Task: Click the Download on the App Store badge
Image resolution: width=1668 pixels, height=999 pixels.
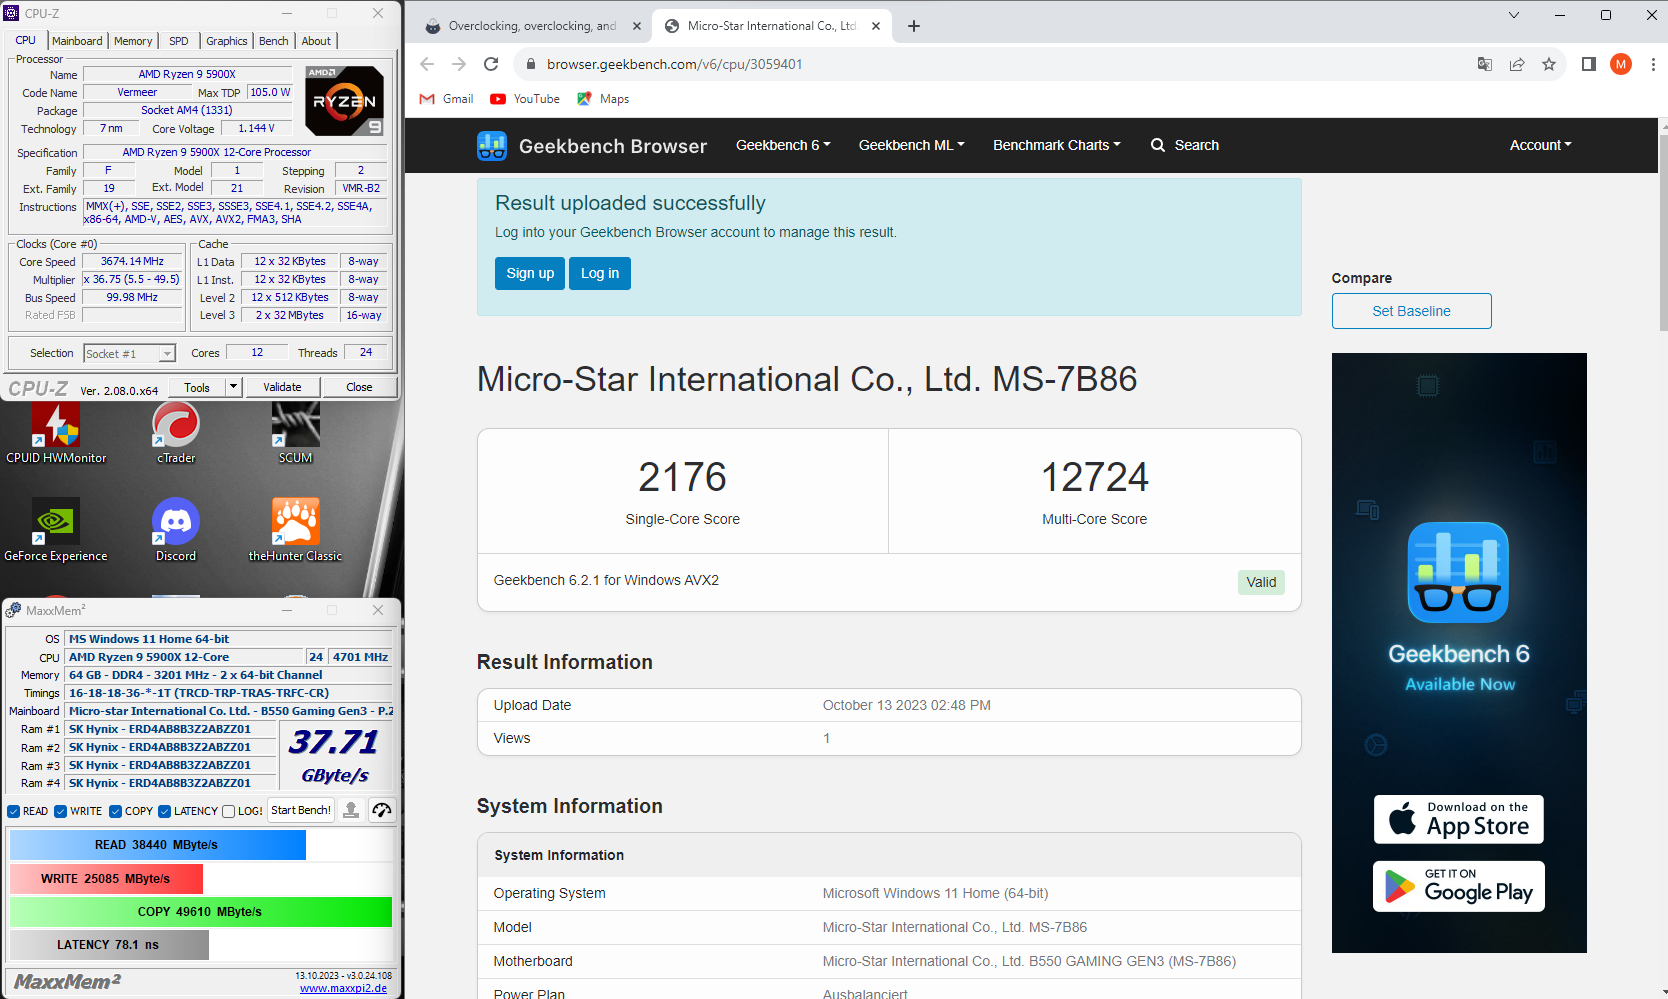Action: pos(1459,820)
